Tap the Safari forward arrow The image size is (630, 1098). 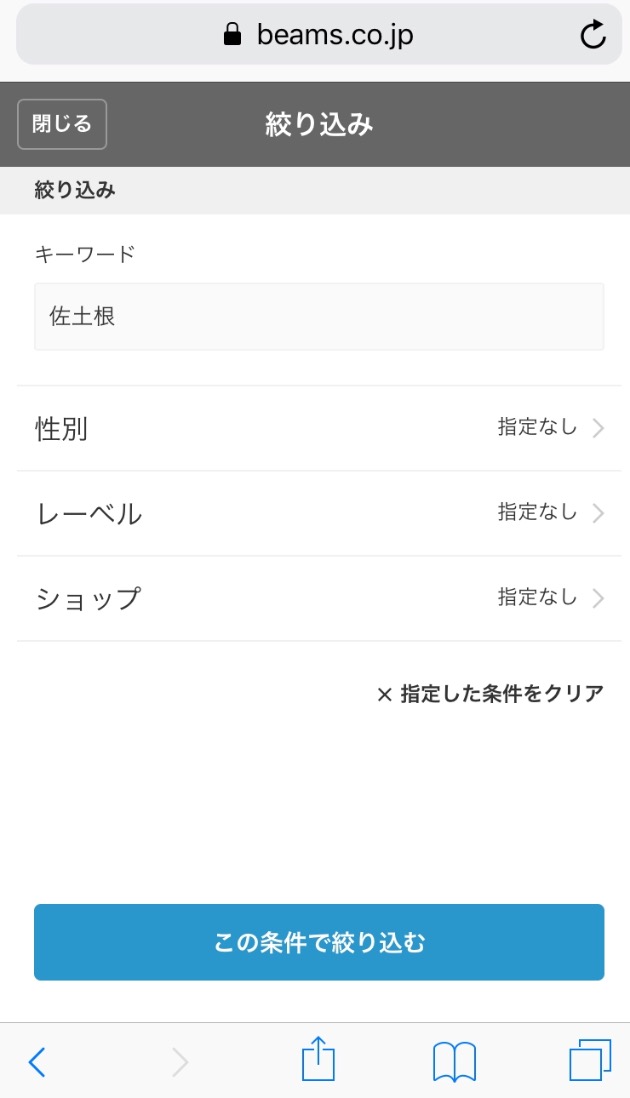tap(180, 1061)
